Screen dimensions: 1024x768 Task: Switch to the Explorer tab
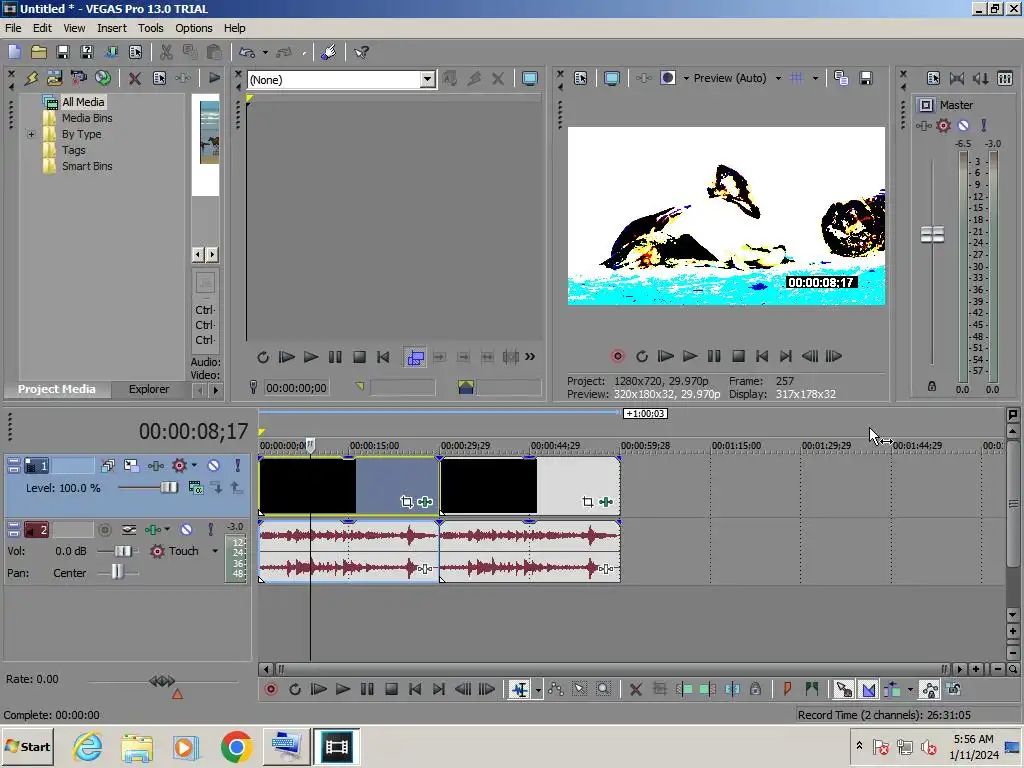pyautogui.click(x=149, y=389)
